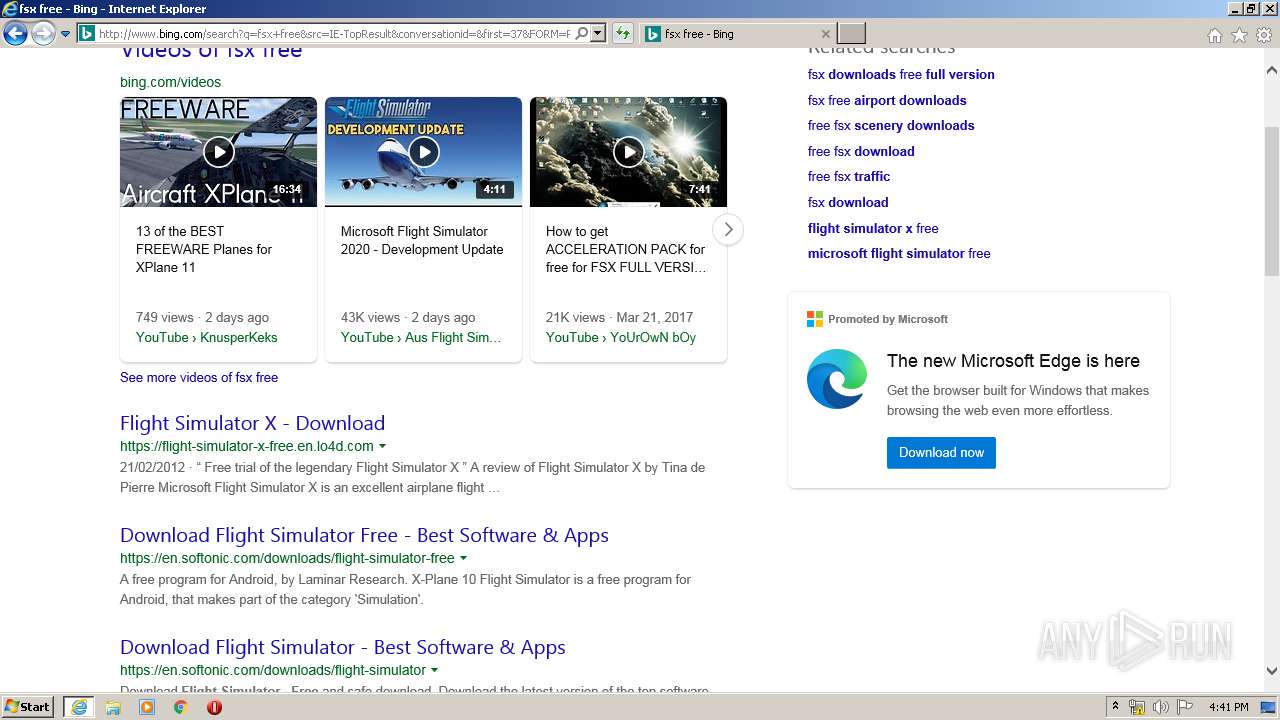Expand dropdown beside softonic flight-simulator-free URL

pos(463,558)
